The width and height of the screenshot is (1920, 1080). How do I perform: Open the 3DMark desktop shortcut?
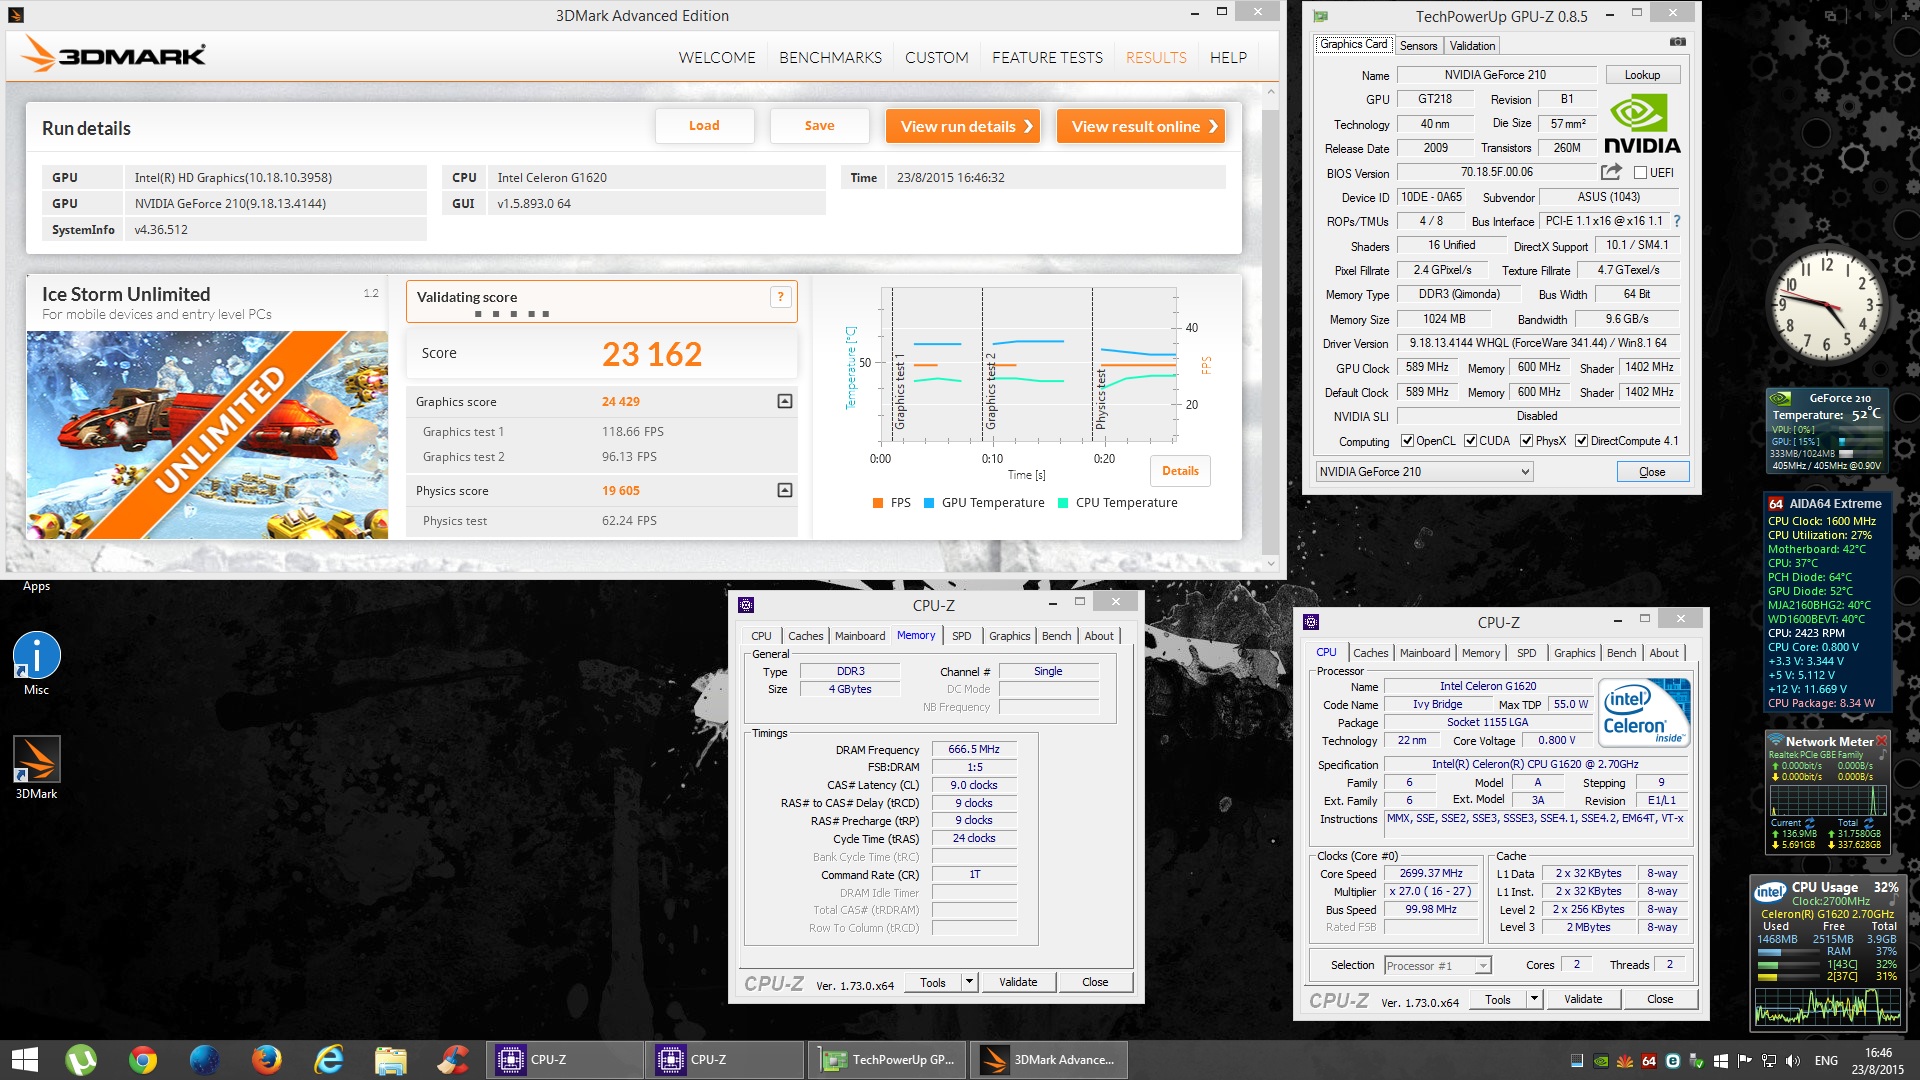coord(37,767)
